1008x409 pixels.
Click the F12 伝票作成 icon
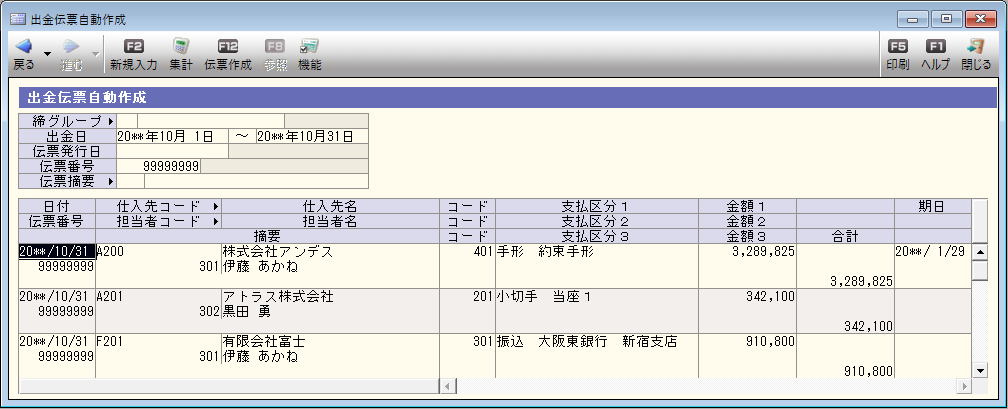coord(227,47)
